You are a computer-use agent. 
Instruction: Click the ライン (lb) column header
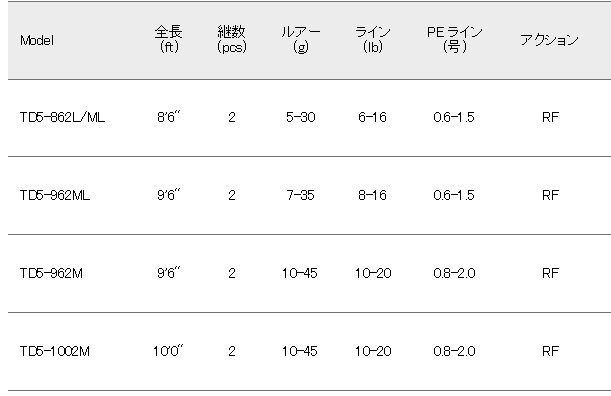[x=373, y=39]
